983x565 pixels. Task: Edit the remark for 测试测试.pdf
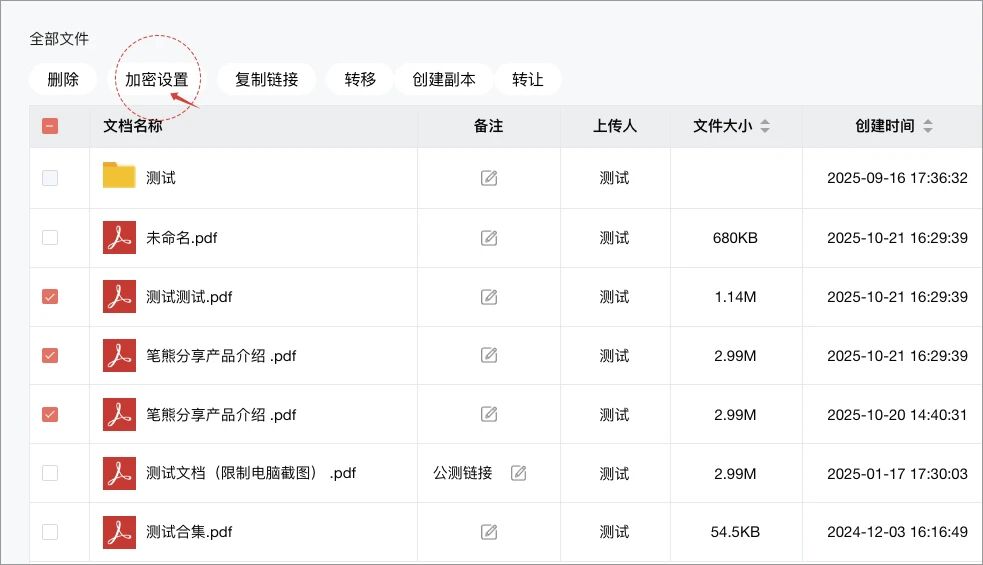[489, 297]
